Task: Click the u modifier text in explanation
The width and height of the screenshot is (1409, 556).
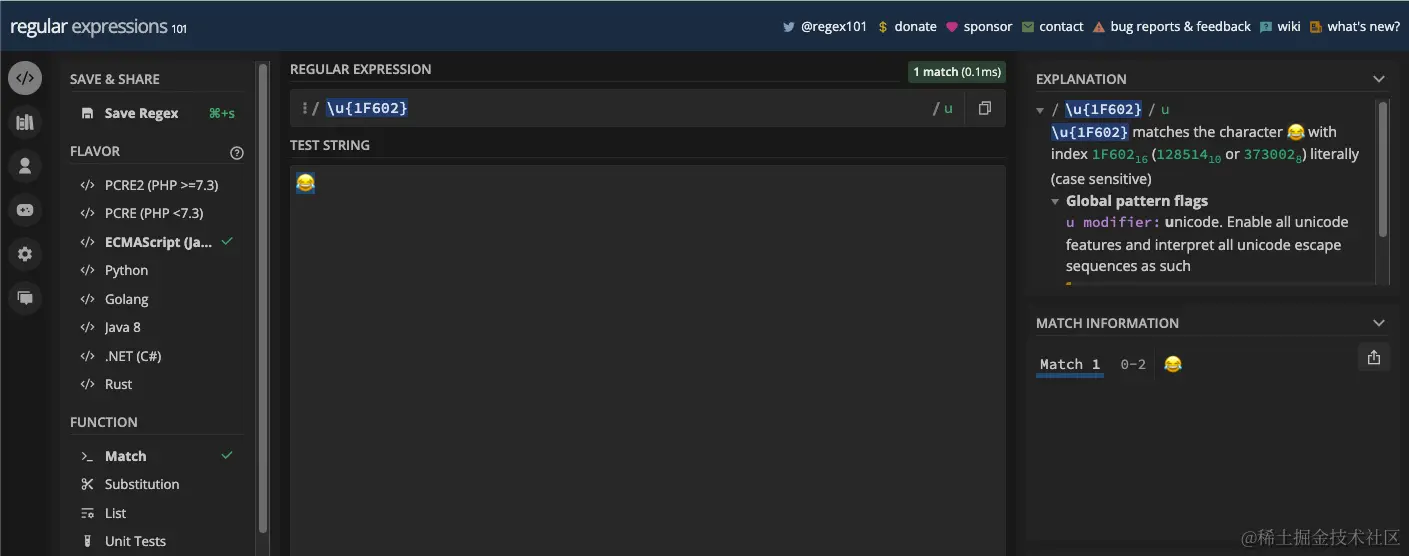Action: click(1112, 222)
